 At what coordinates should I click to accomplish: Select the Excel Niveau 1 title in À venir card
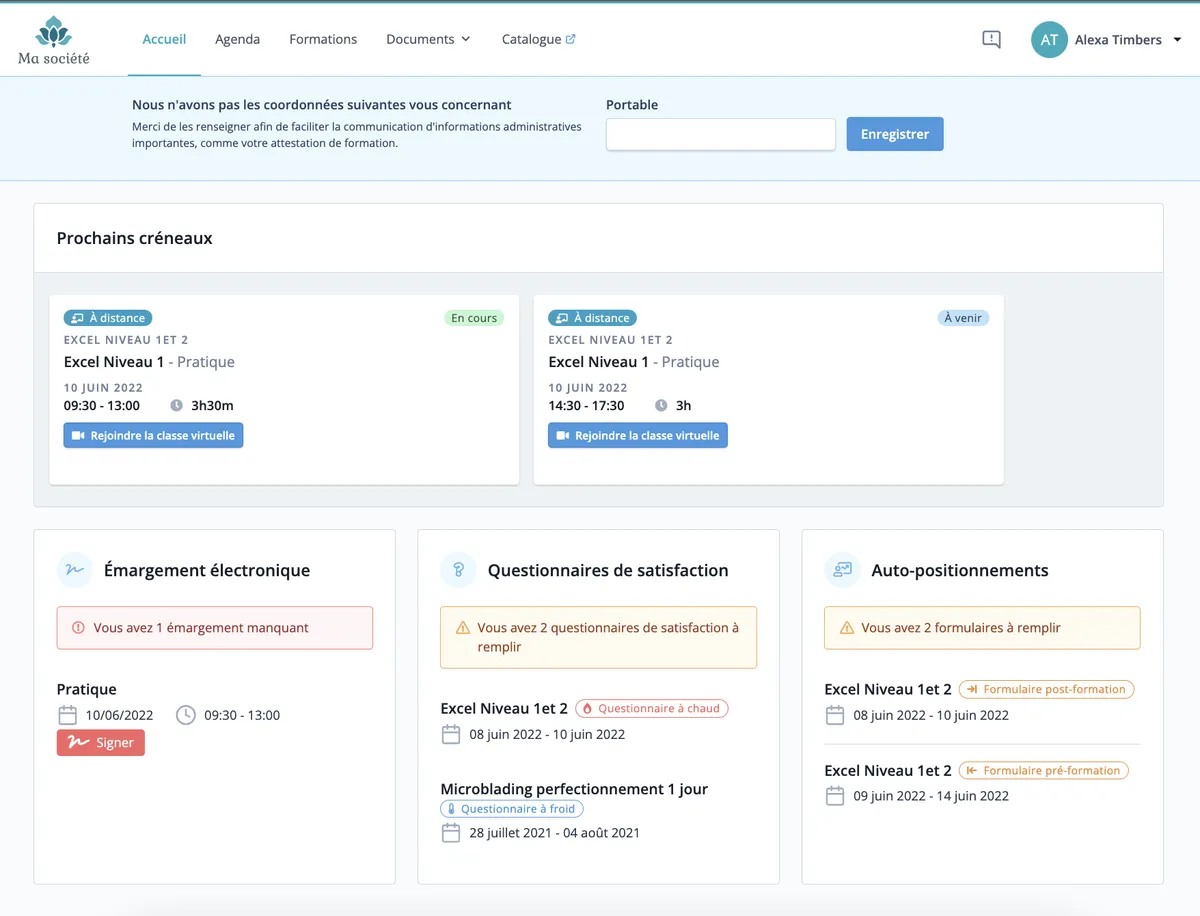pyautogui.click(x=598, y=362)
